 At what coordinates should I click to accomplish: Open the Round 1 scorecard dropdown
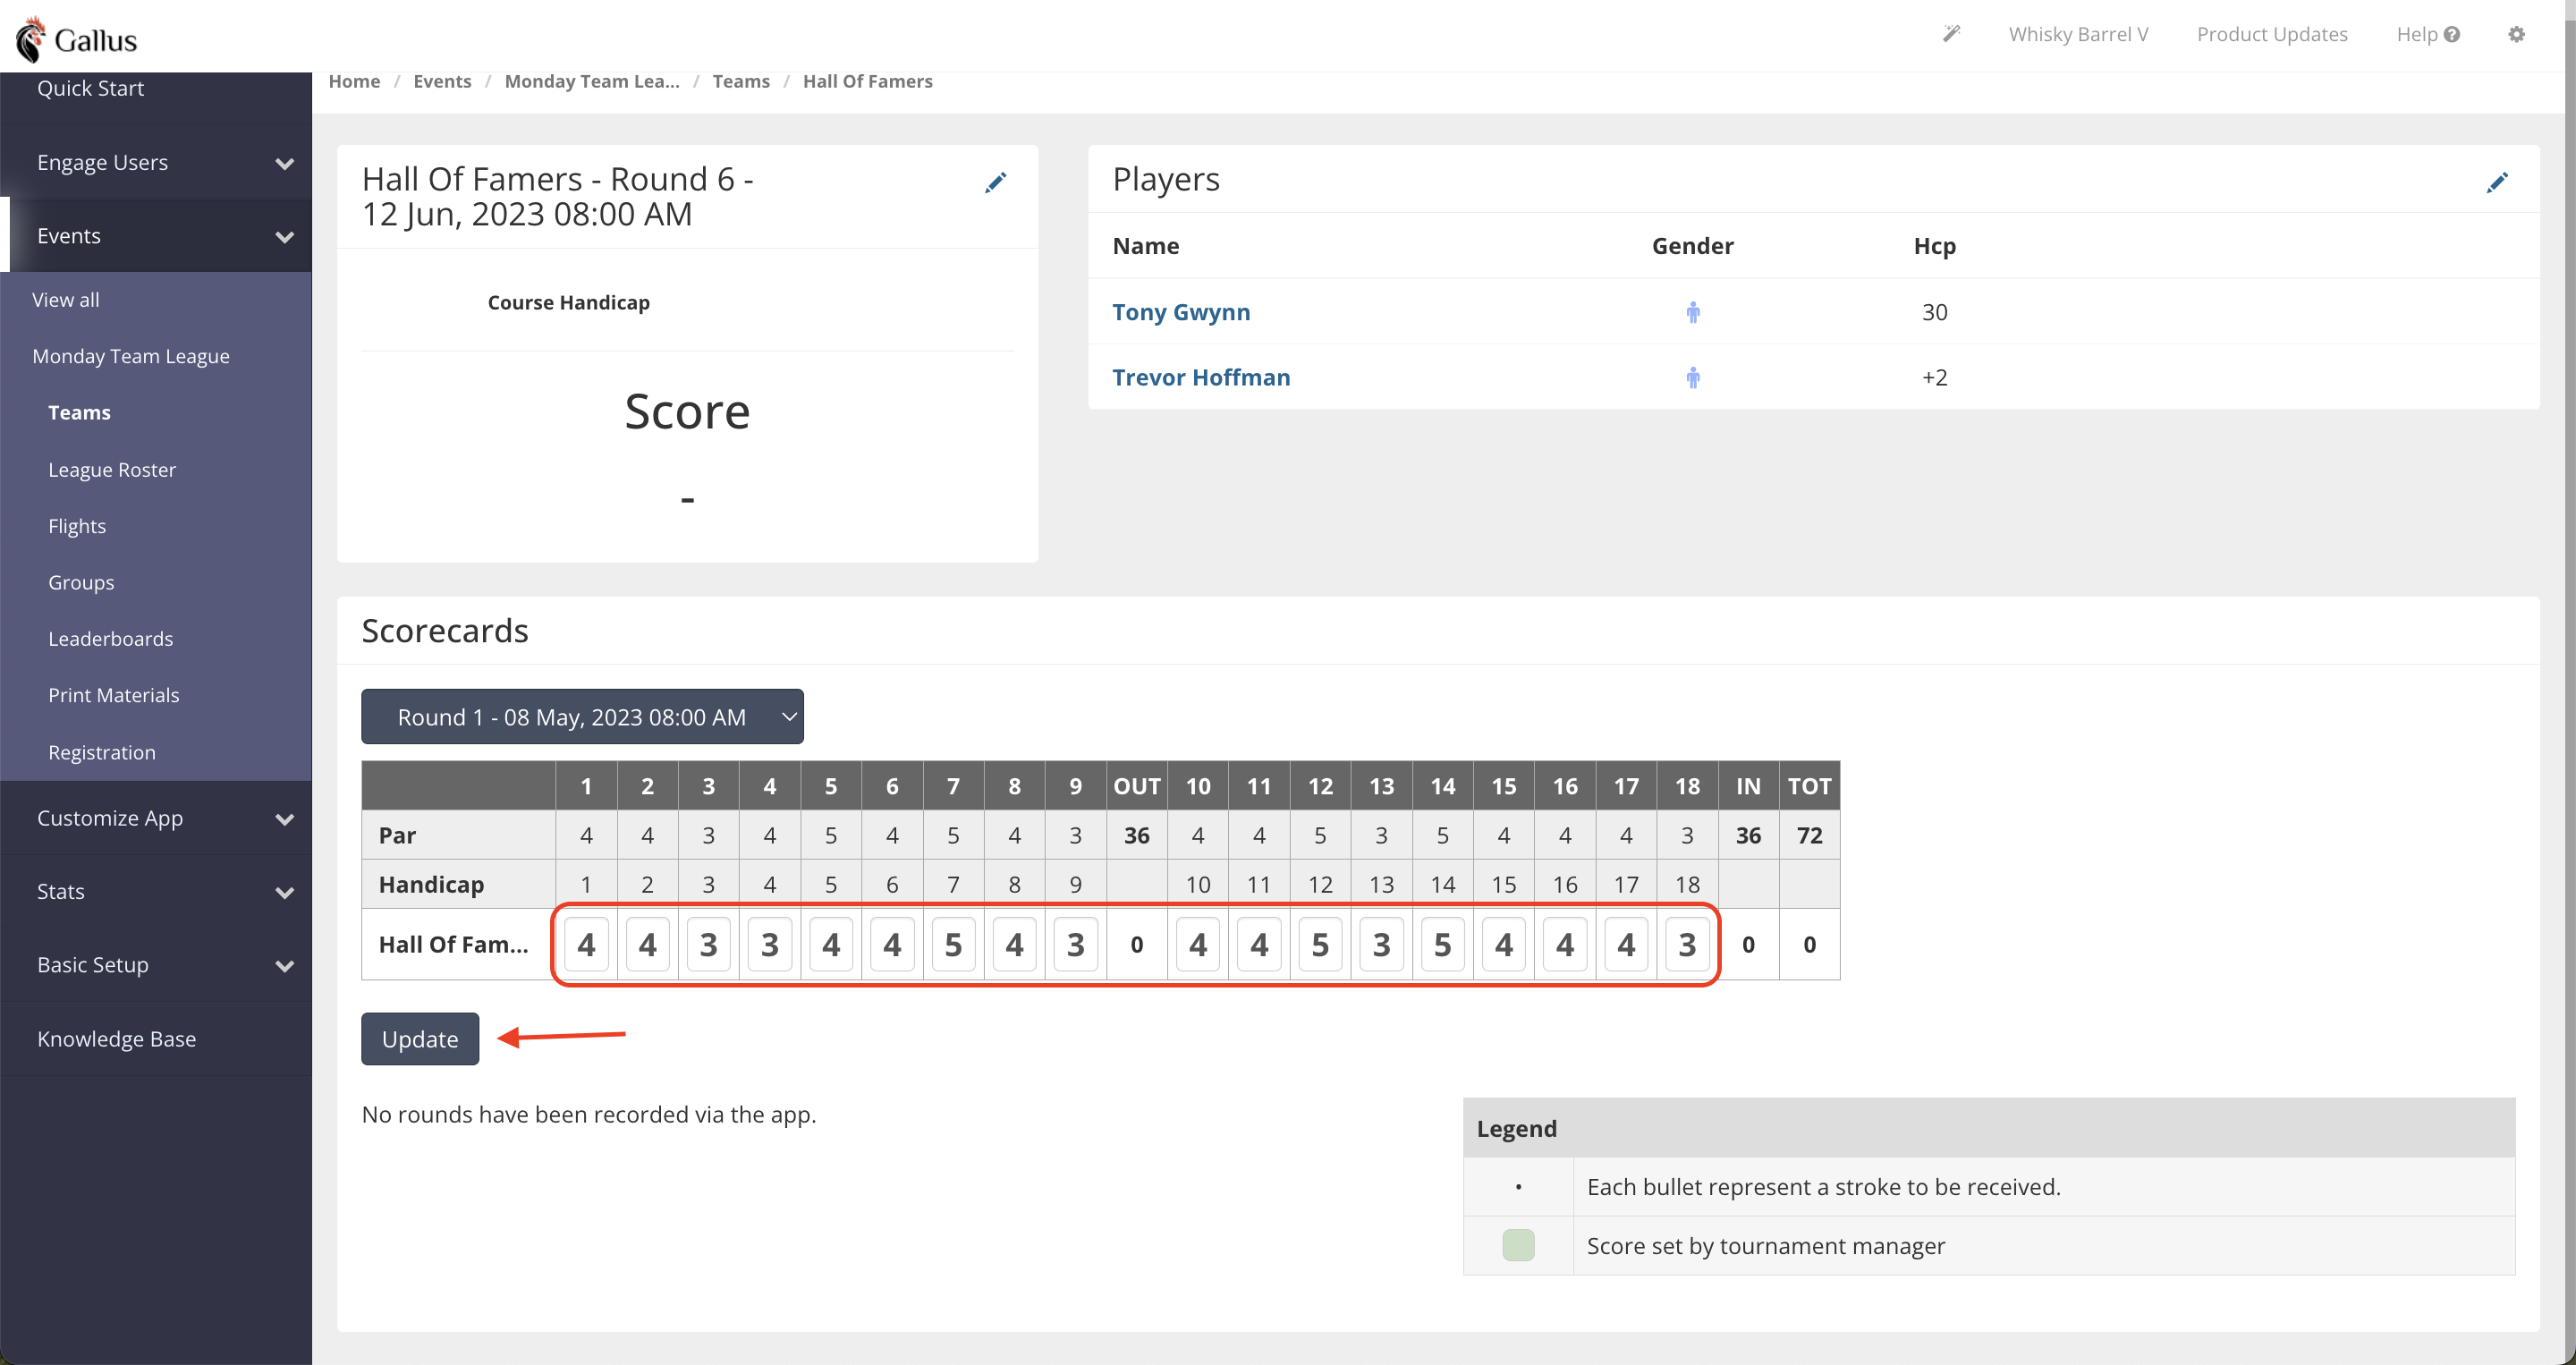582,716
